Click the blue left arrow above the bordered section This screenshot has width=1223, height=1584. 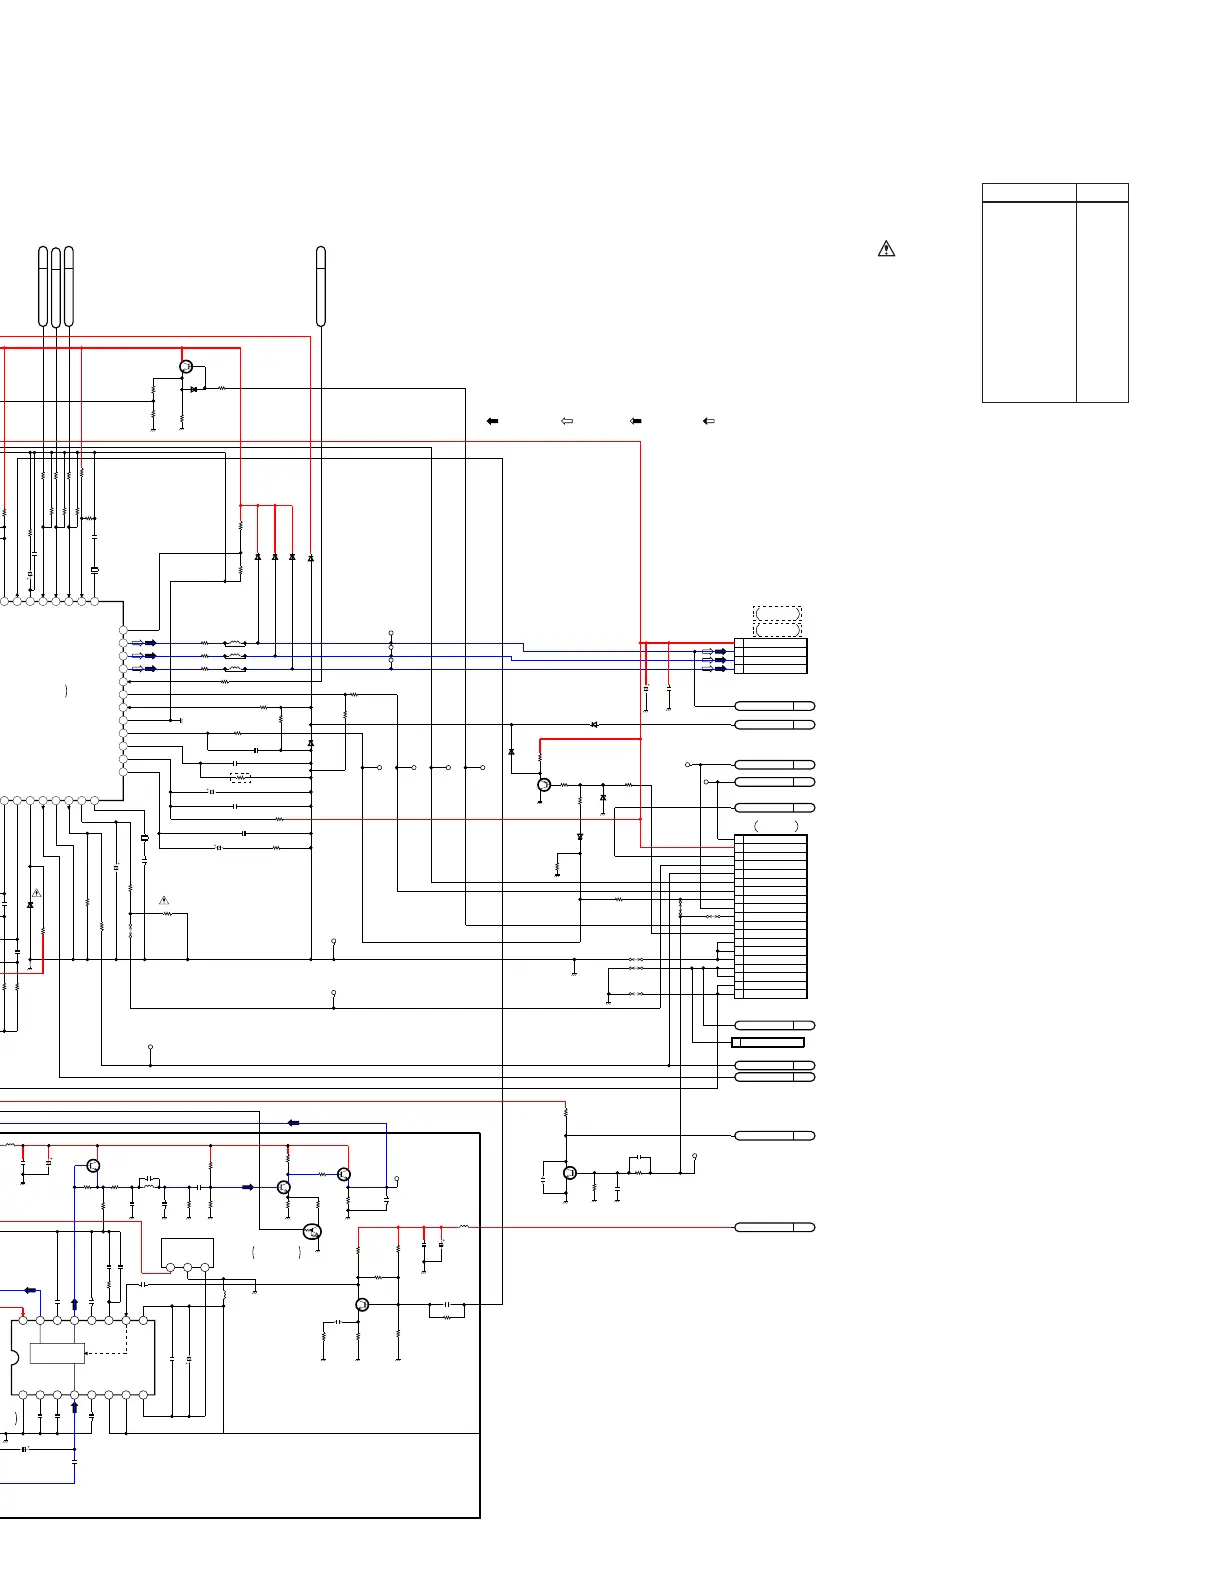coord(293,1123)
